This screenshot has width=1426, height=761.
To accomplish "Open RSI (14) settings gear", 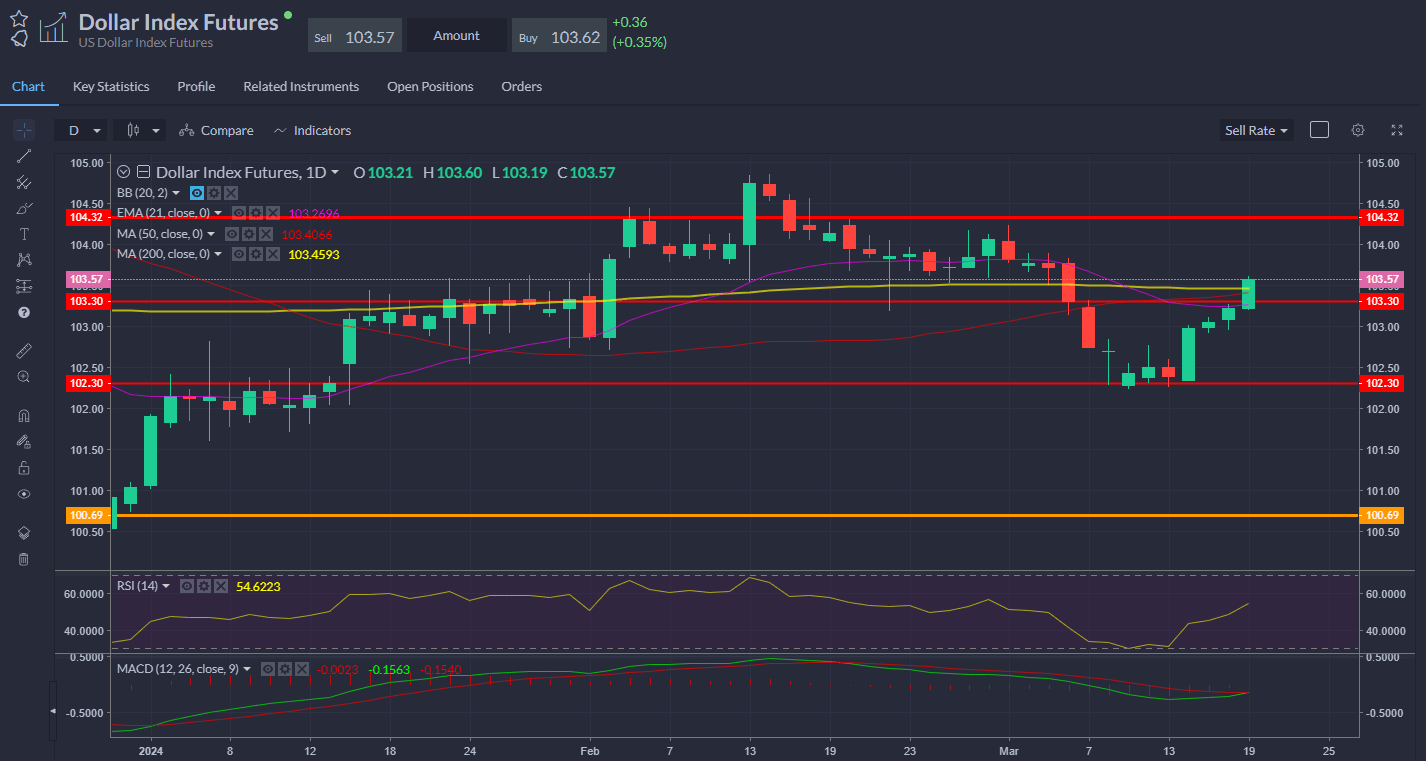I will 204,586.
